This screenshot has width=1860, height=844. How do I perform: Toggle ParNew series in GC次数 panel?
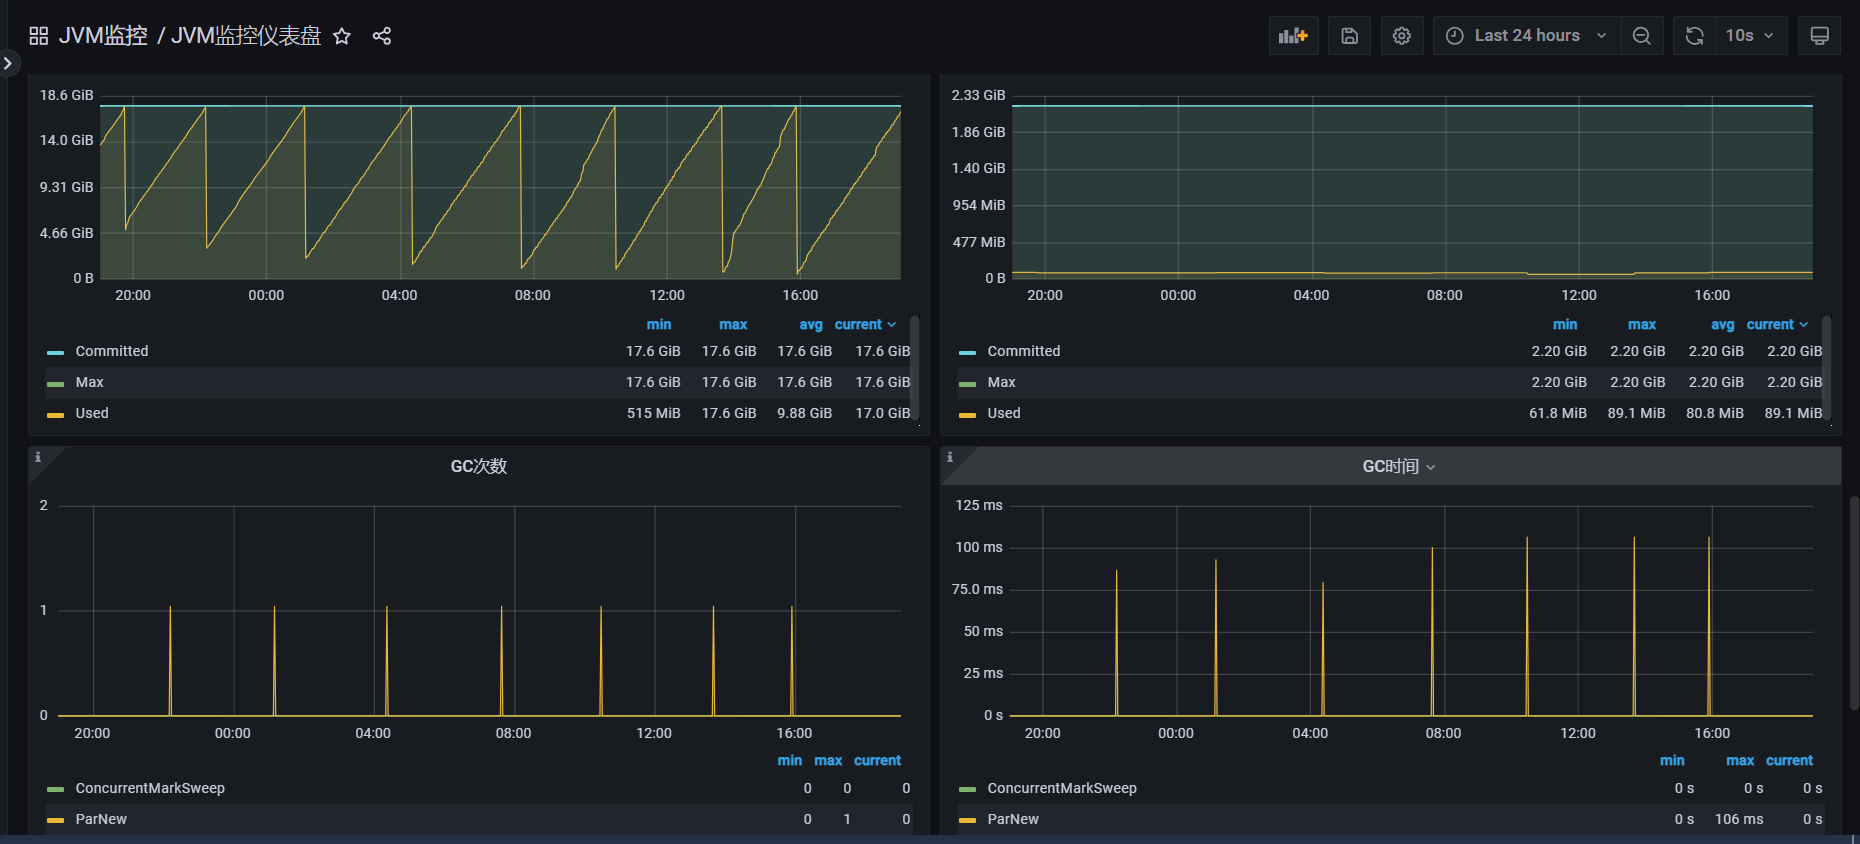[101, 820]
